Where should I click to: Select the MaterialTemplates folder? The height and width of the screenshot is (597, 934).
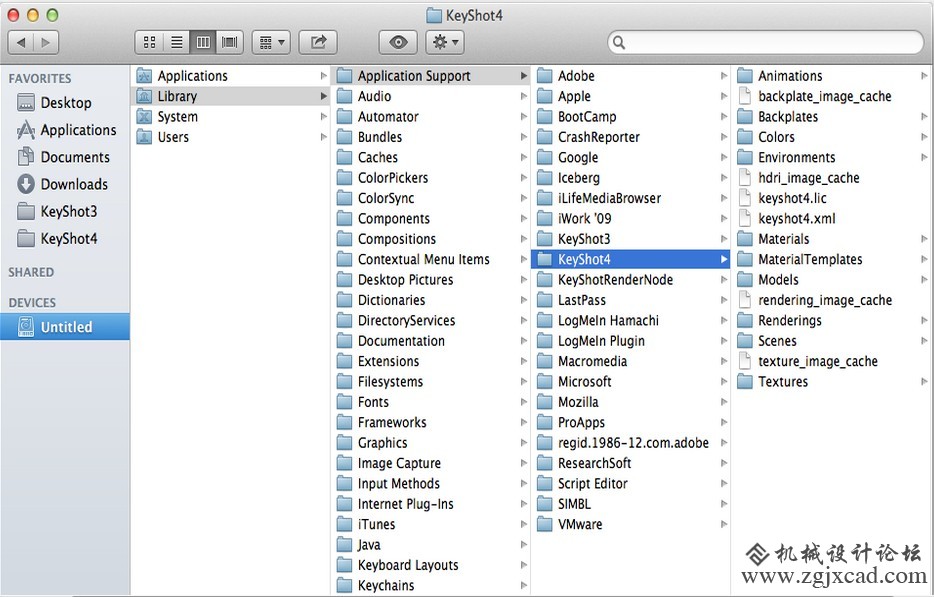(831, 259)
